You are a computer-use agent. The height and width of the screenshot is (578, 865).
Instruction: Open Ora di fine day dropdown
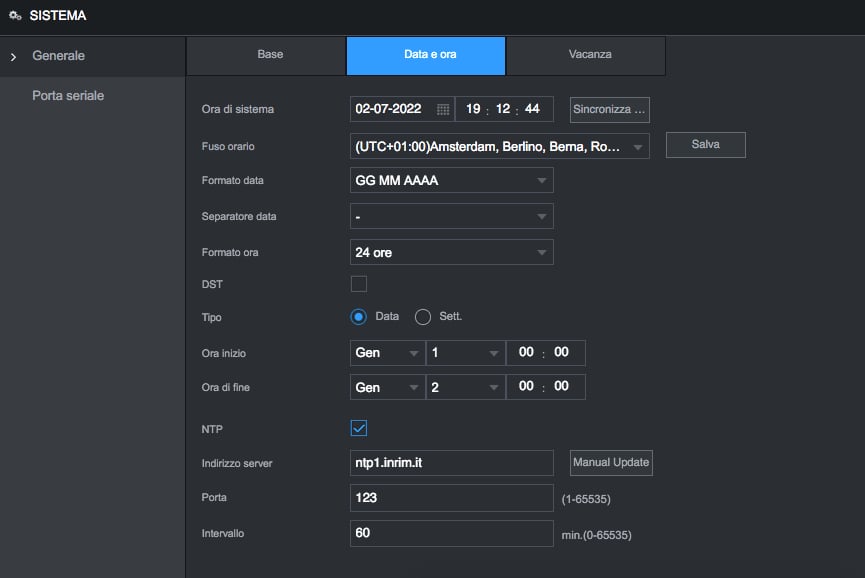(465, 387)
